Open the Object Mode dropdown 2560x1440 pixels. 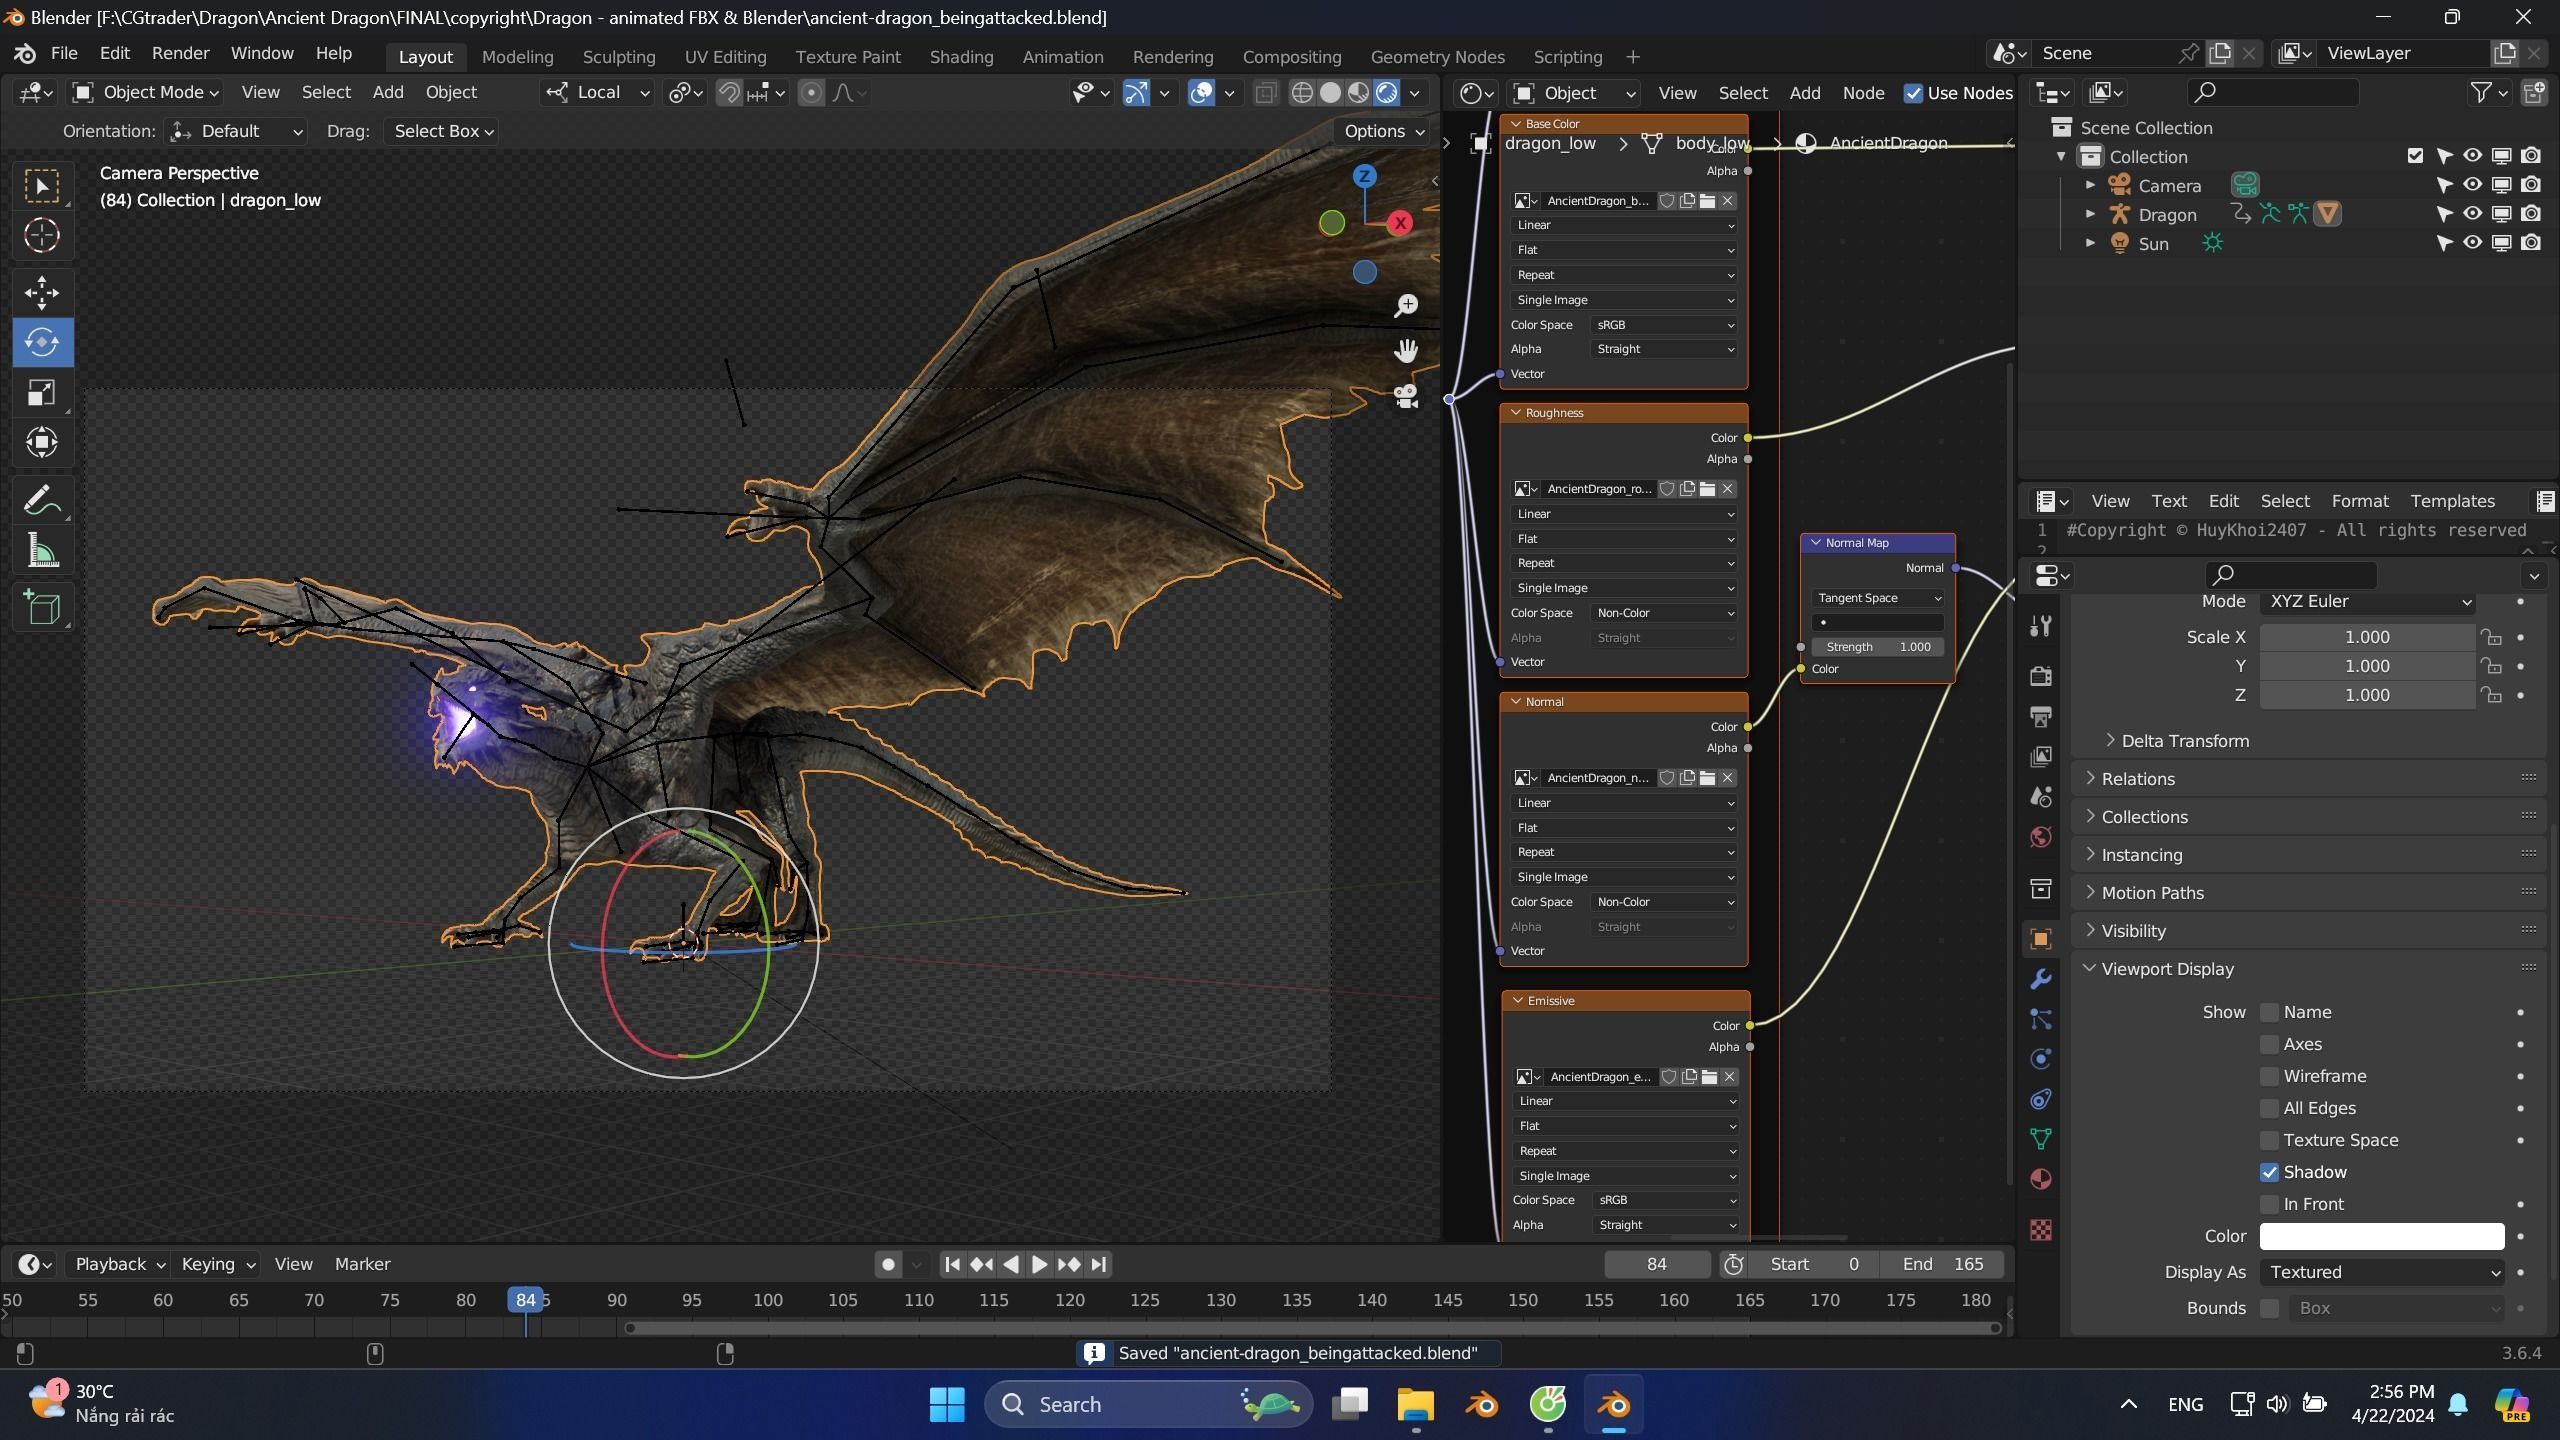(x=147, y=93)
